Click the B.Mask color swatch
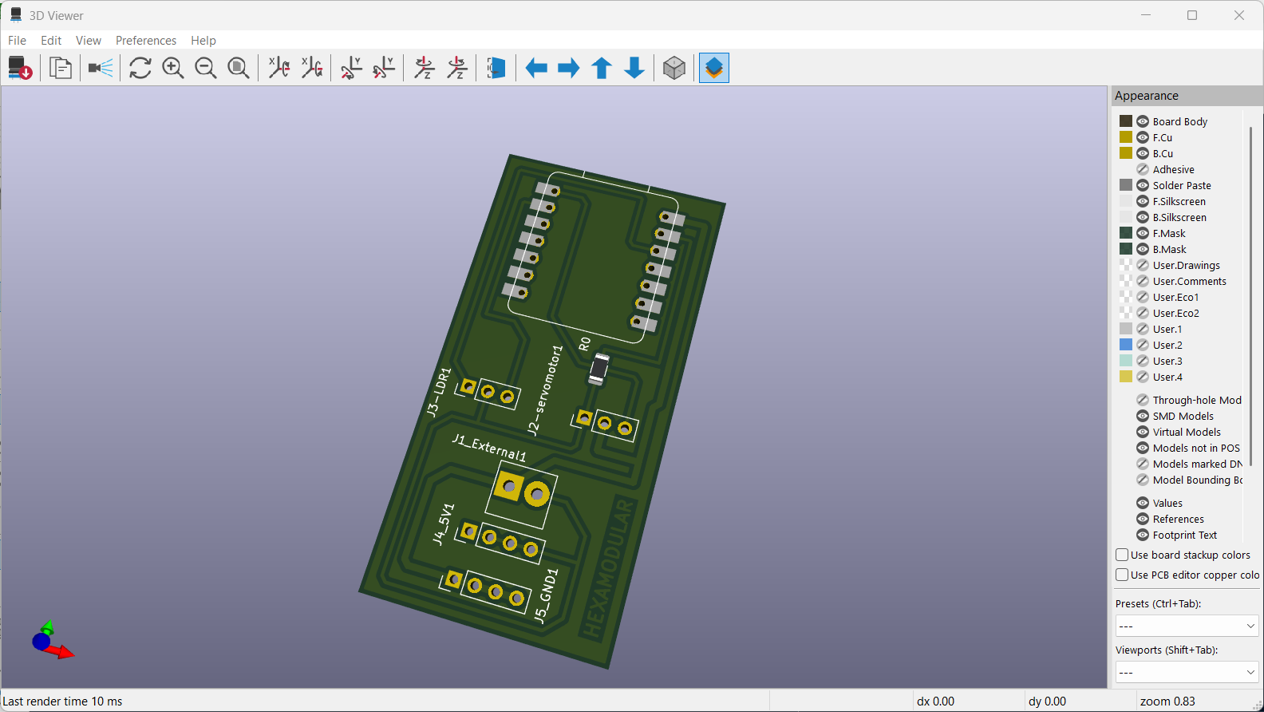 (x=1126, y=249)
